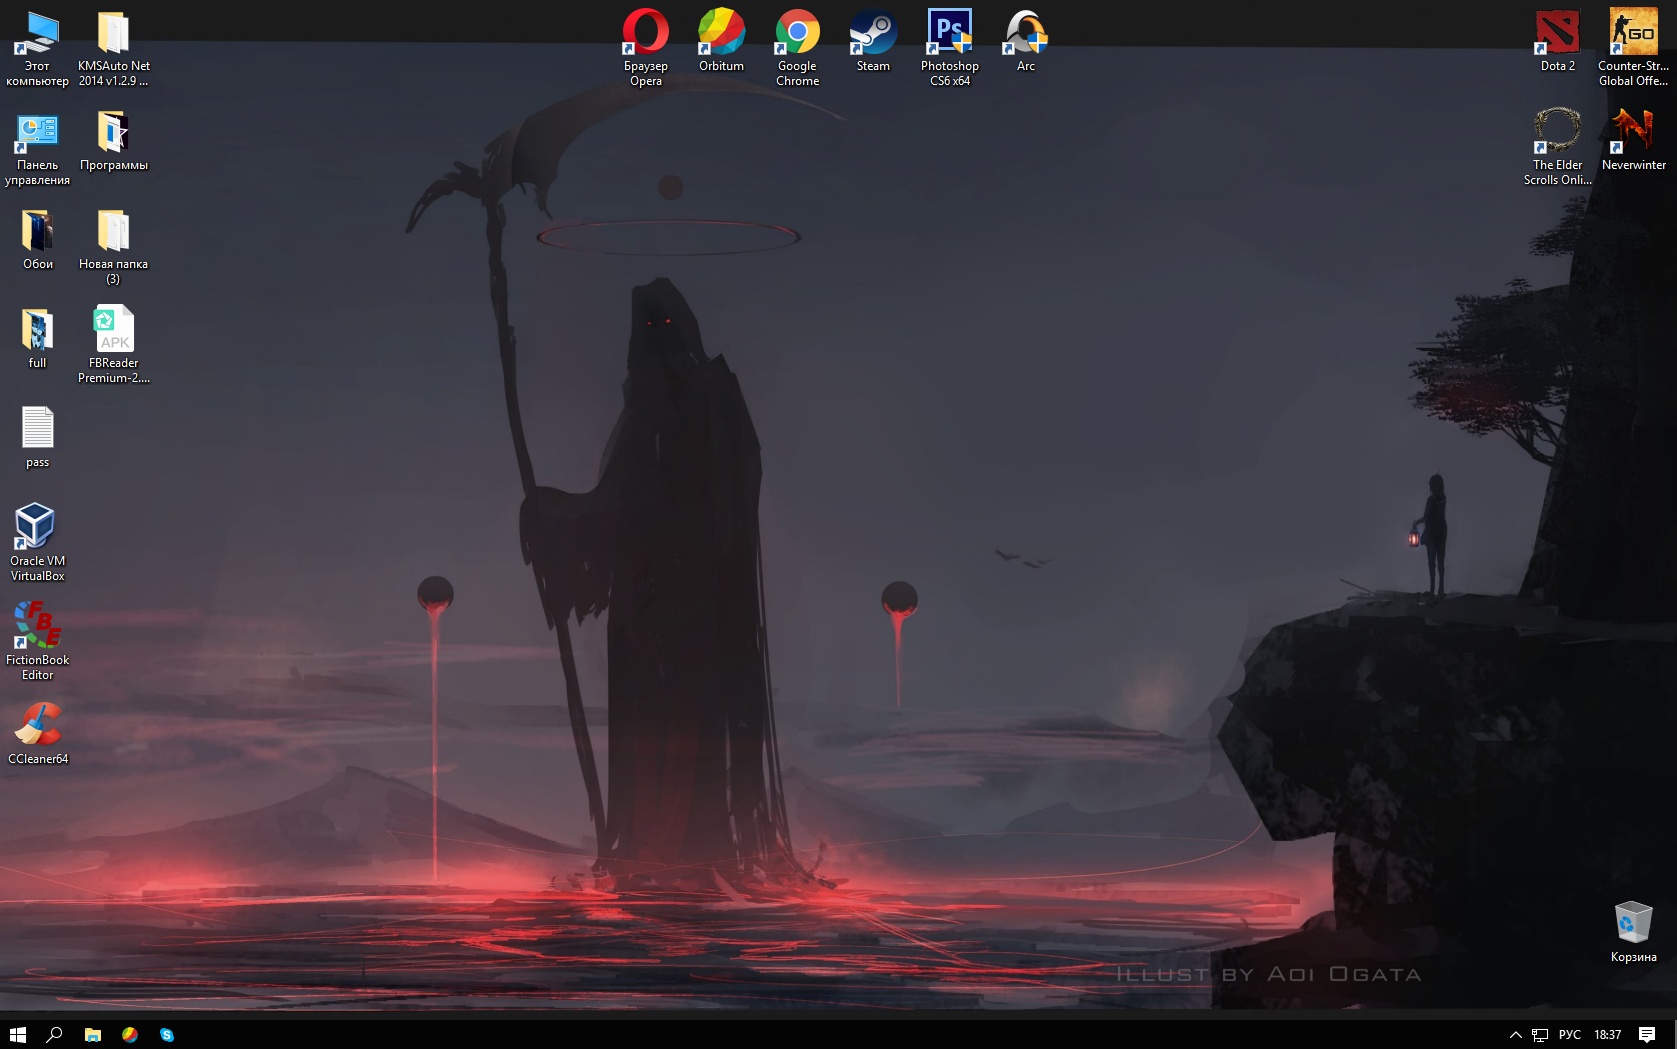Screen dimensions: 1677x1049
Task: Select the 'pass' text file
Action: (37, 438)
